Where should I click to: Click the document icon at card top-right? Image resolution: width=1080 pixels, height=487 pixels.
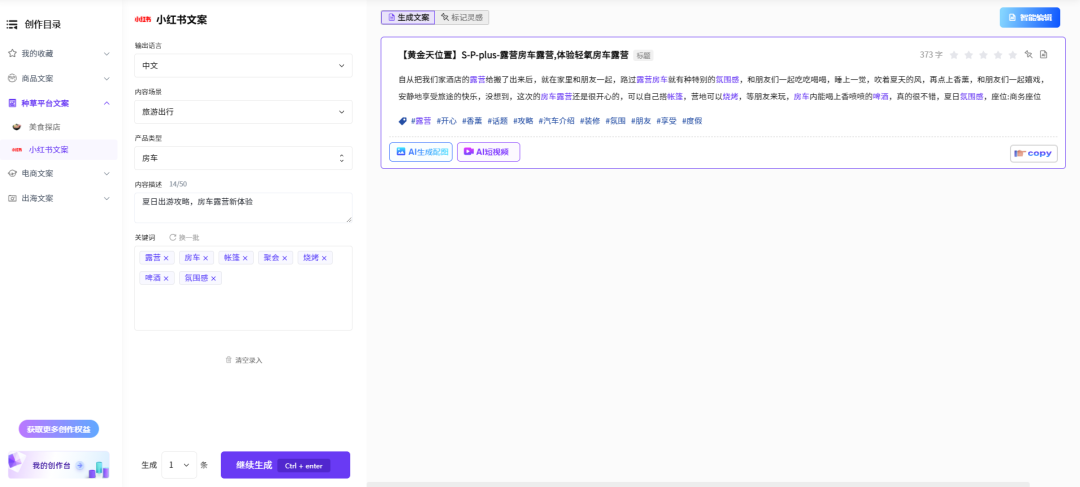point(1043,55)
